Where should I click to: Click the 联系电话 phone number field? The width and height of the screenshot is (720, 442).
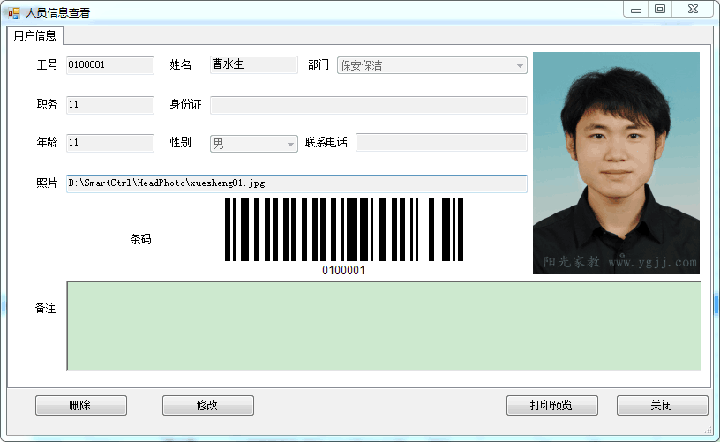[441, 143]
